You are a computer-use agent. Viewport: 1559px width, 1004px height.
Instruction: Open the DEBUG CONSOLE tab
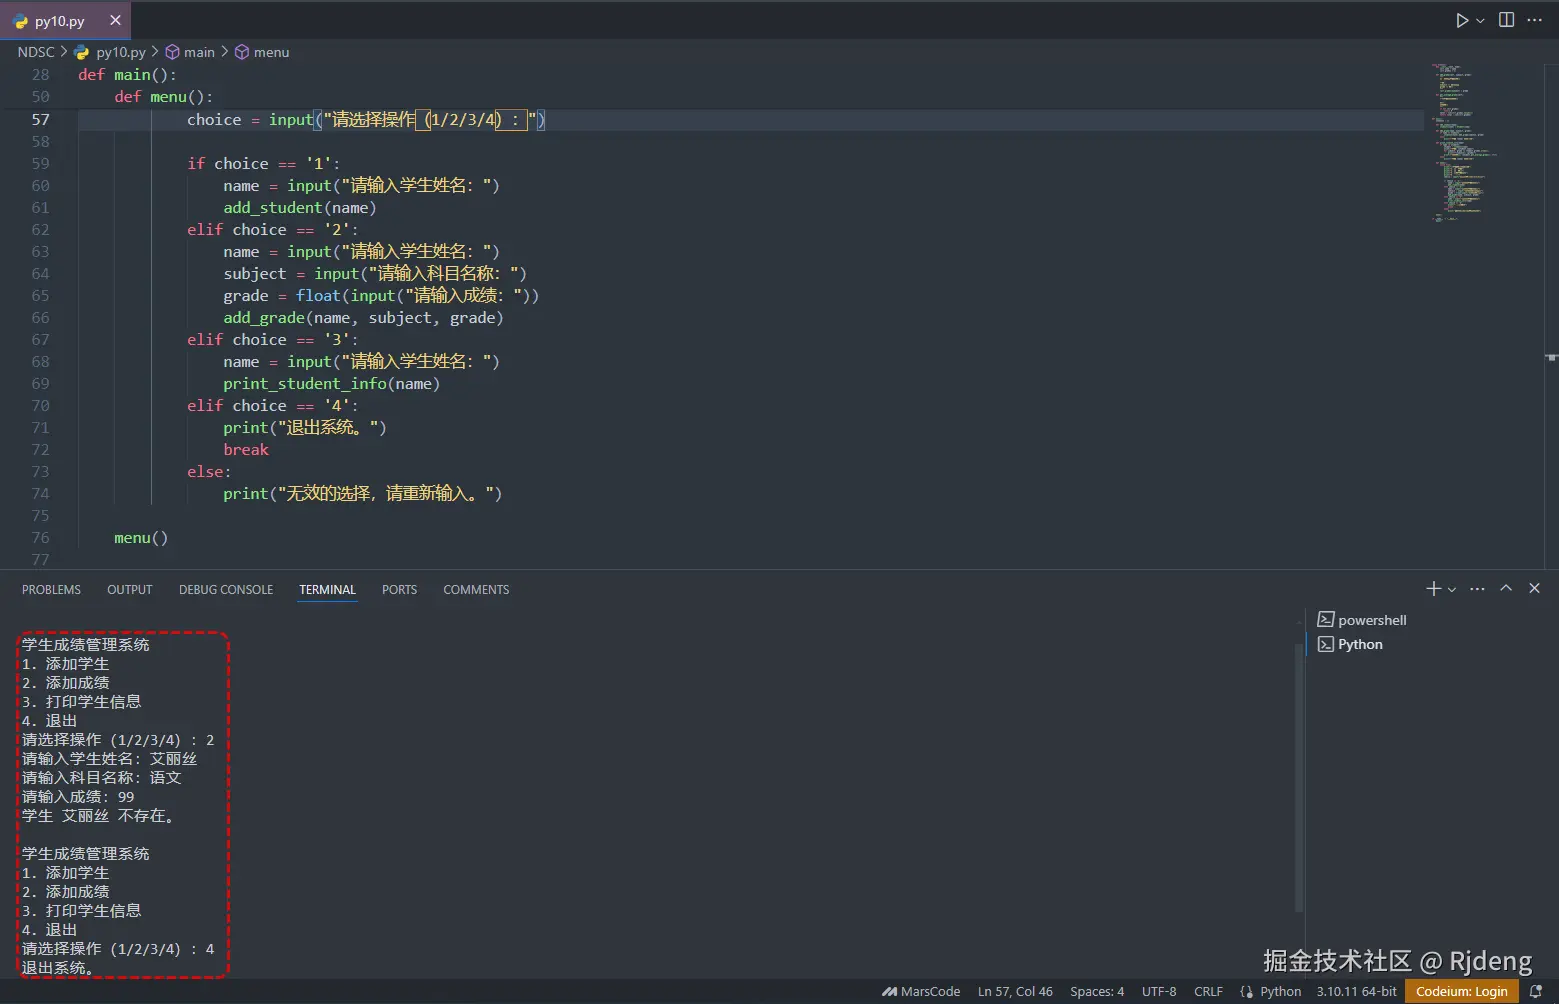[x=226, y=590]
